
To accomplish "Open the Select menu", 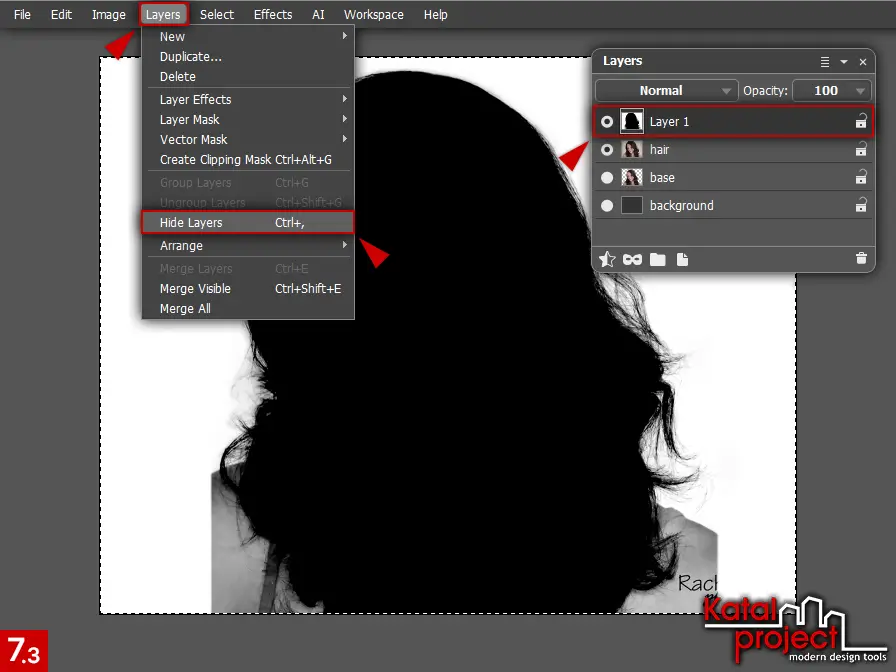I will [x=216, y=14].
